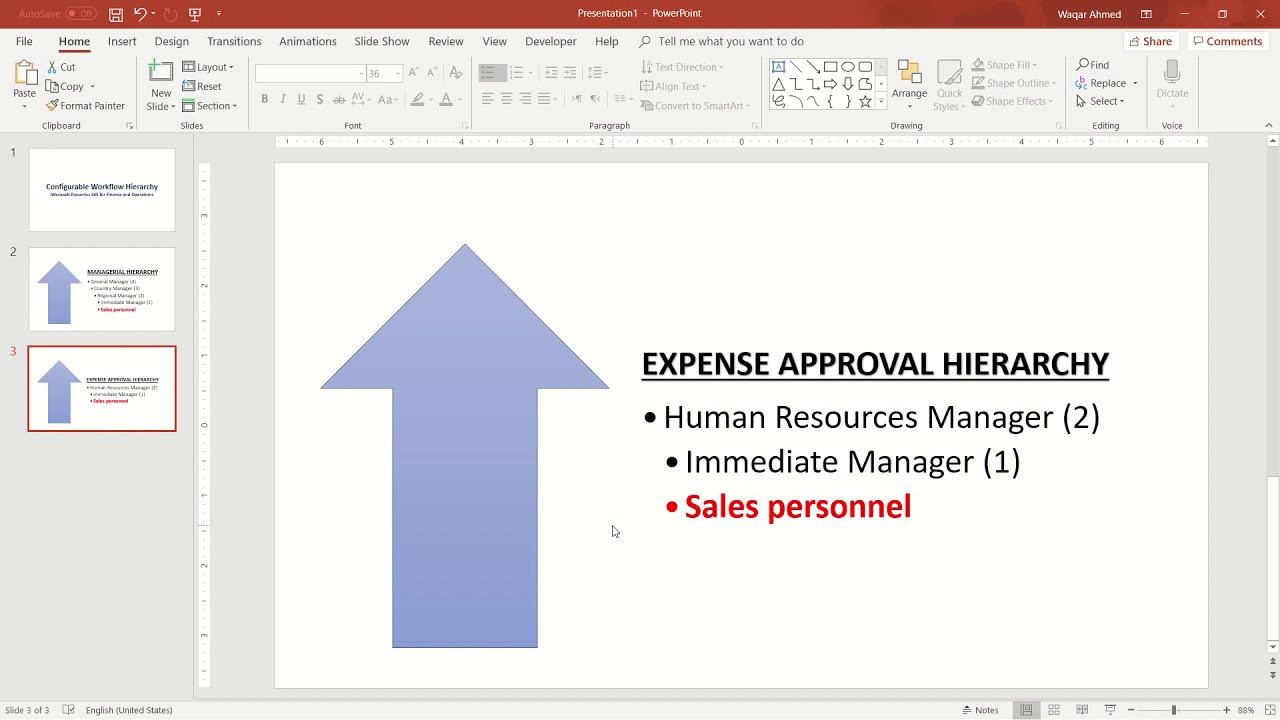This screenshot has height=720, width=1280.
Task: Select the star shape in shapes gallery
Action: 865,101
